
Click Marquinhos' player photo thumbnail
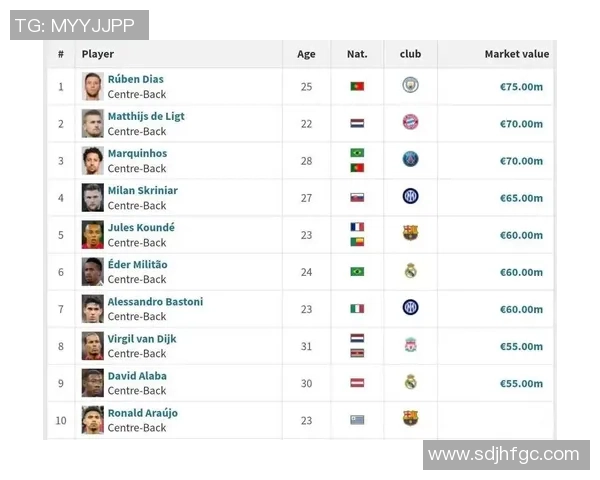(x=93, y=160)
